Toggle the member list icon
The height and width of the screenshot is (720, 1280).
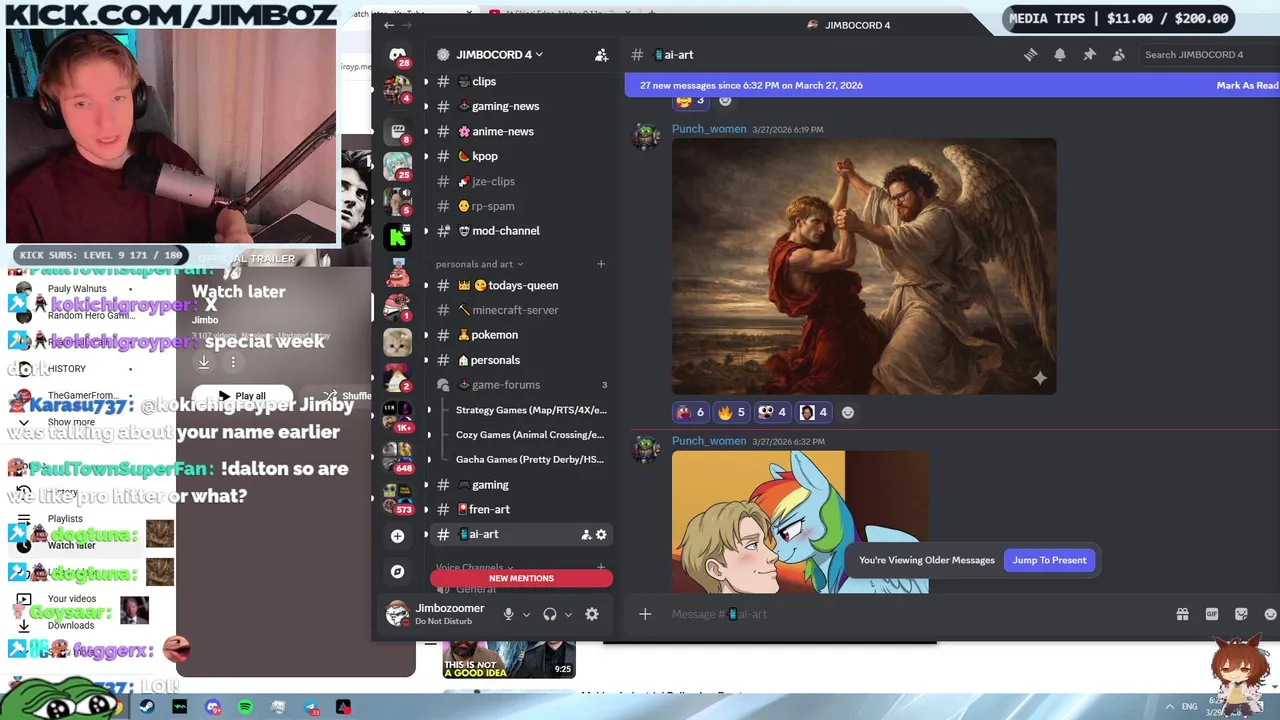[x=1119, y=55]
